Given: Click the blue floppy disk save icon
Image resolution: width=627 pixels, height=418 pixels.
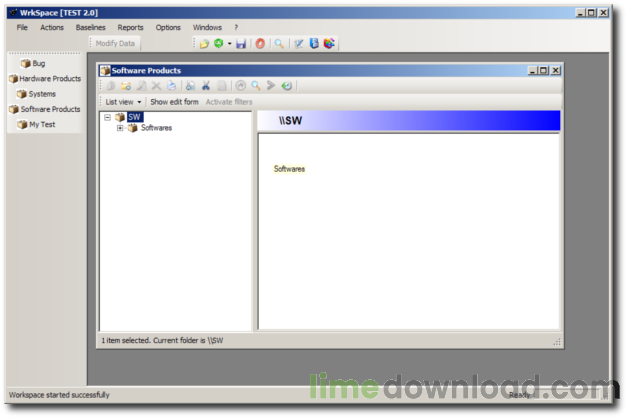Looking at the screenshot, I should point(241,44).
